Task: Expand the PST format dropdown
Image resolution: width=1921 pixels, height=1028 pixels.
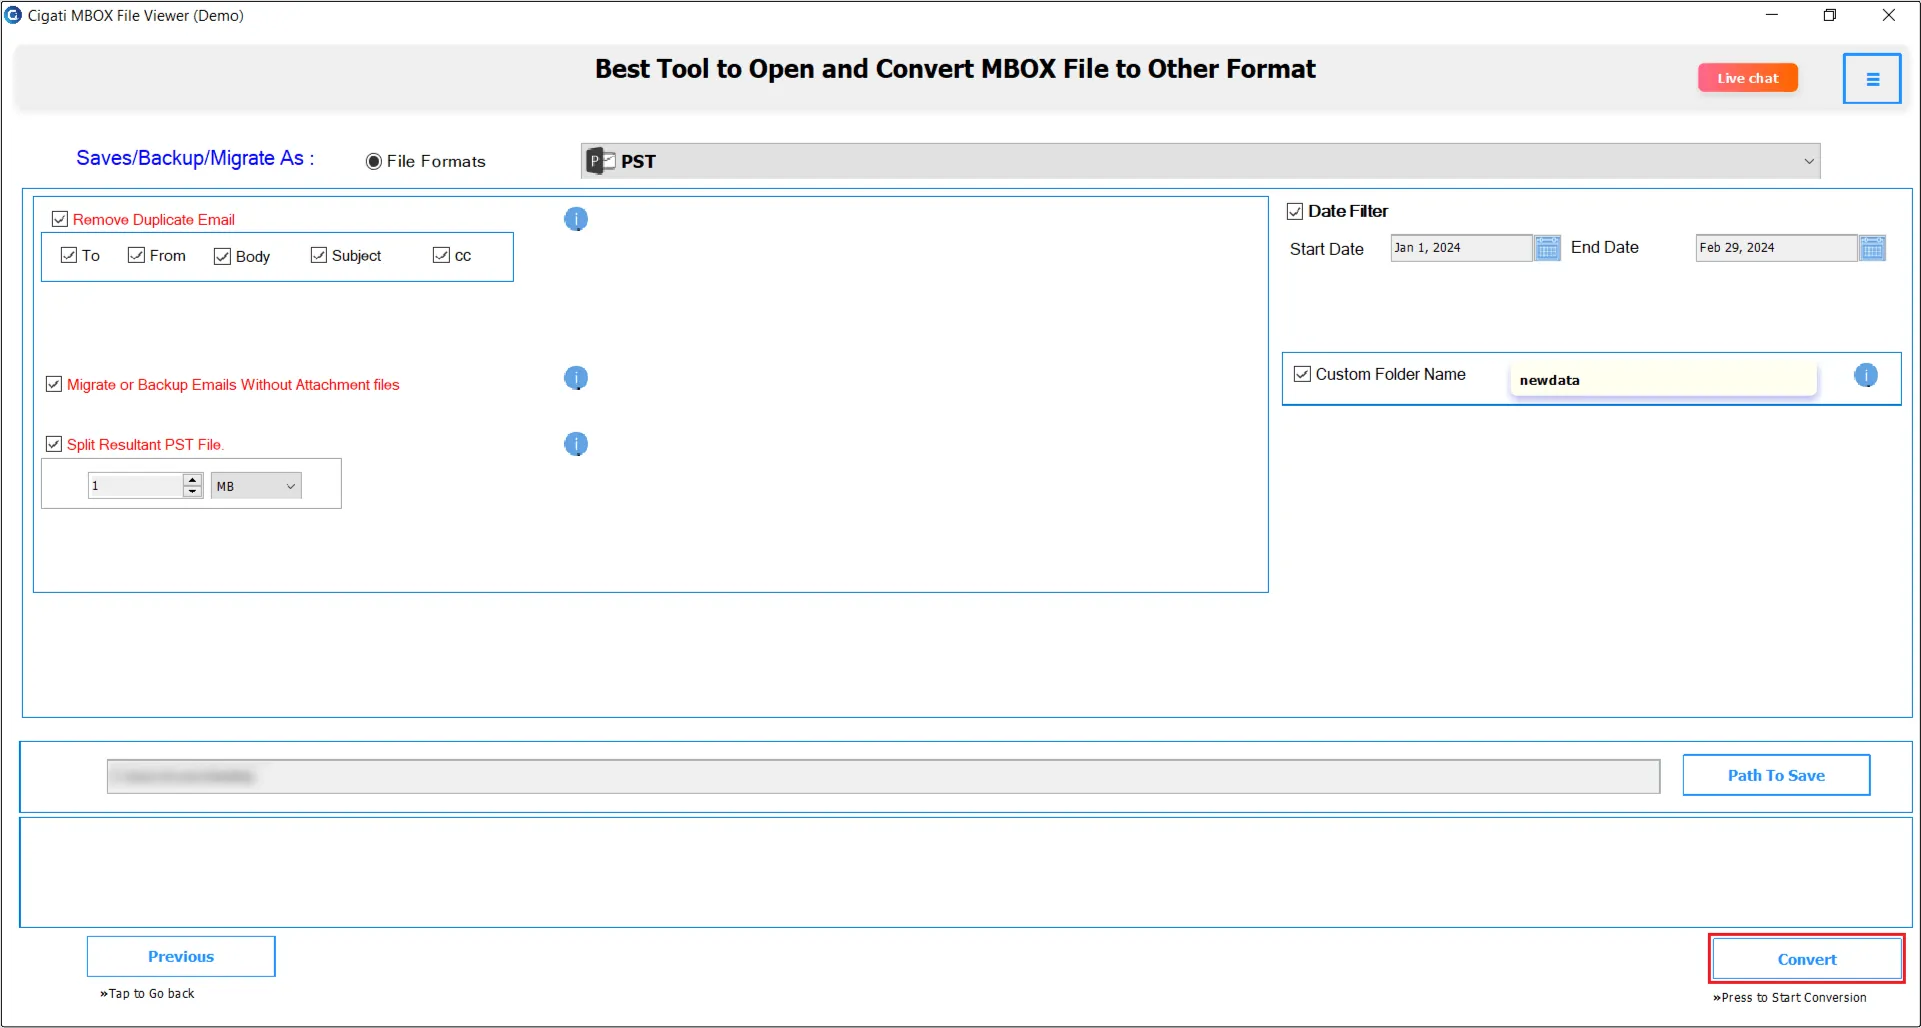Action: click(1200, 161)
